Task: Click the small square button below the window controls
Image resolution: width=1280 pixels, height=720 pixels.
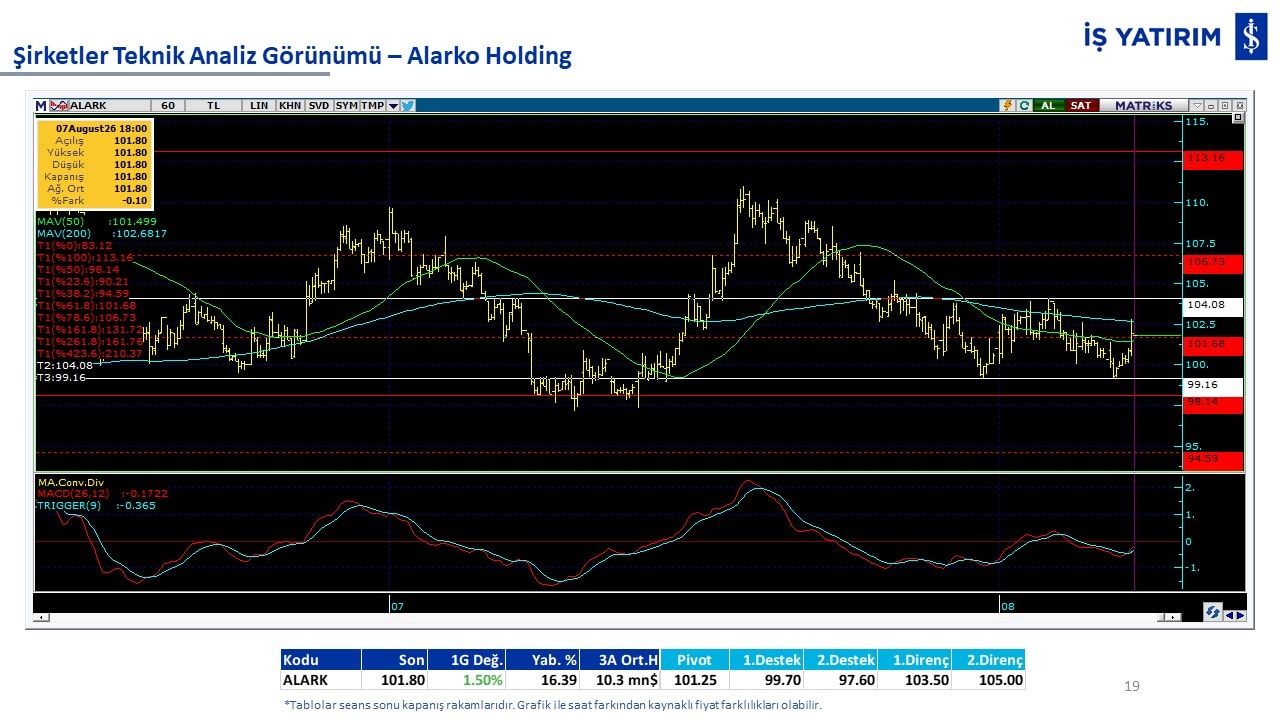Action: [x=1239, y=118]
